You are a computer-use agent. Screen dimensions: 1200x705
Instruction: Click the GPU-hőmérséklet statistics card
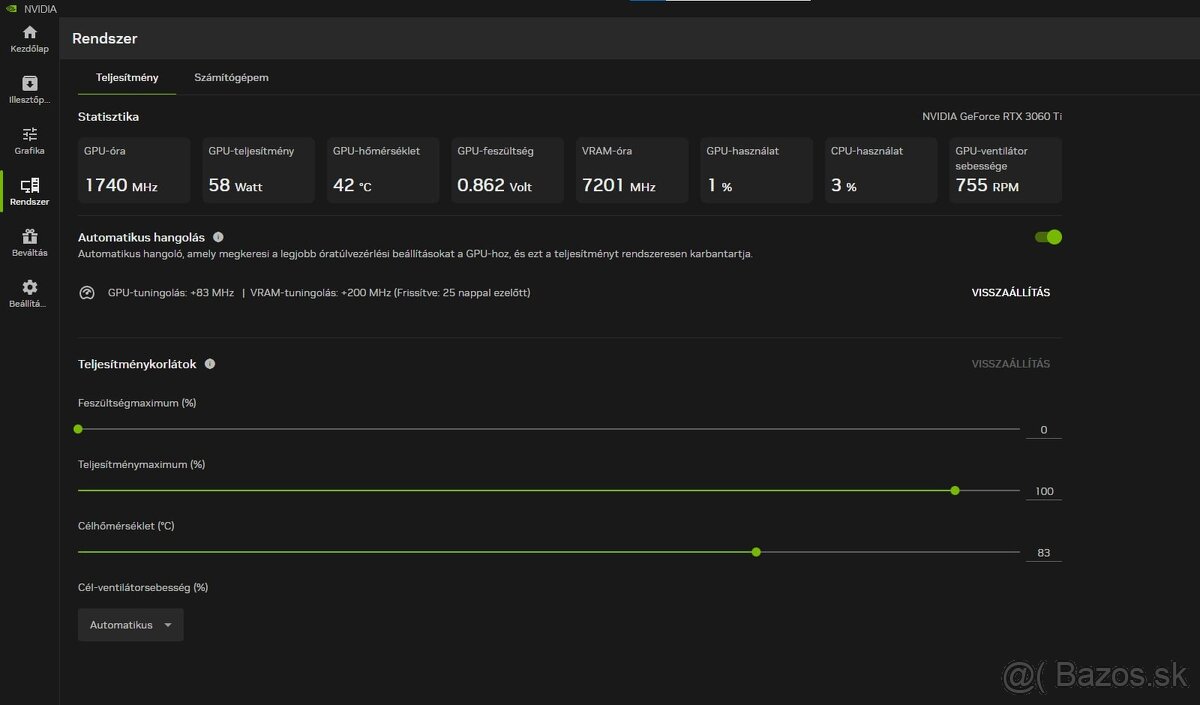383,170
